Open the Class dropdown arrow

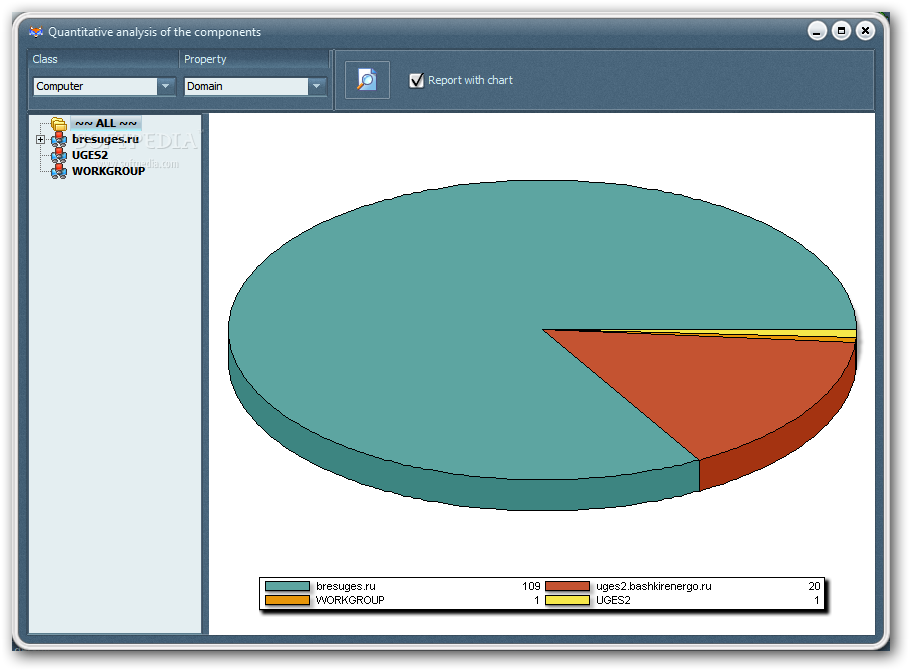pyautogui.click(x=165, y=86)
